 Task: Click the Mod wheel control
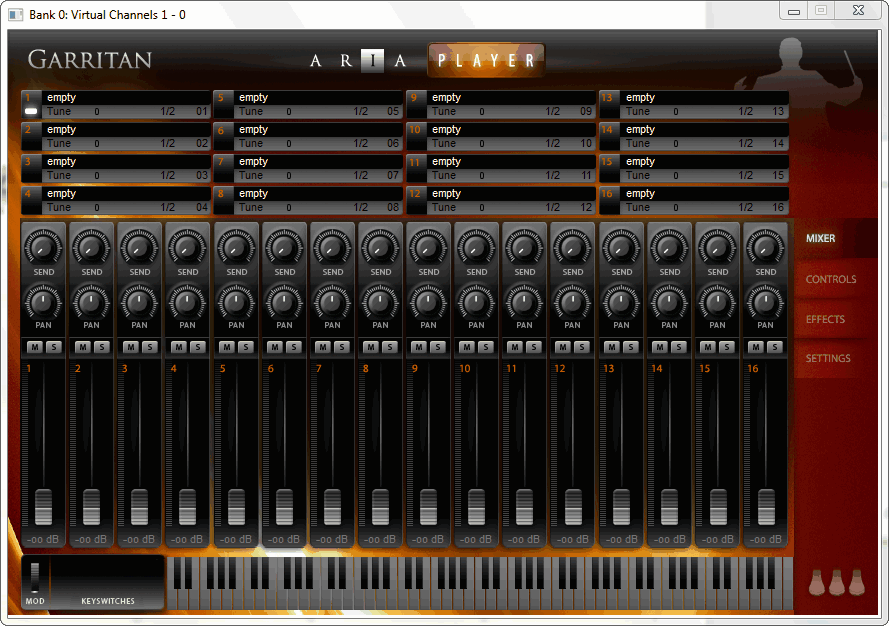click(35, 576)
